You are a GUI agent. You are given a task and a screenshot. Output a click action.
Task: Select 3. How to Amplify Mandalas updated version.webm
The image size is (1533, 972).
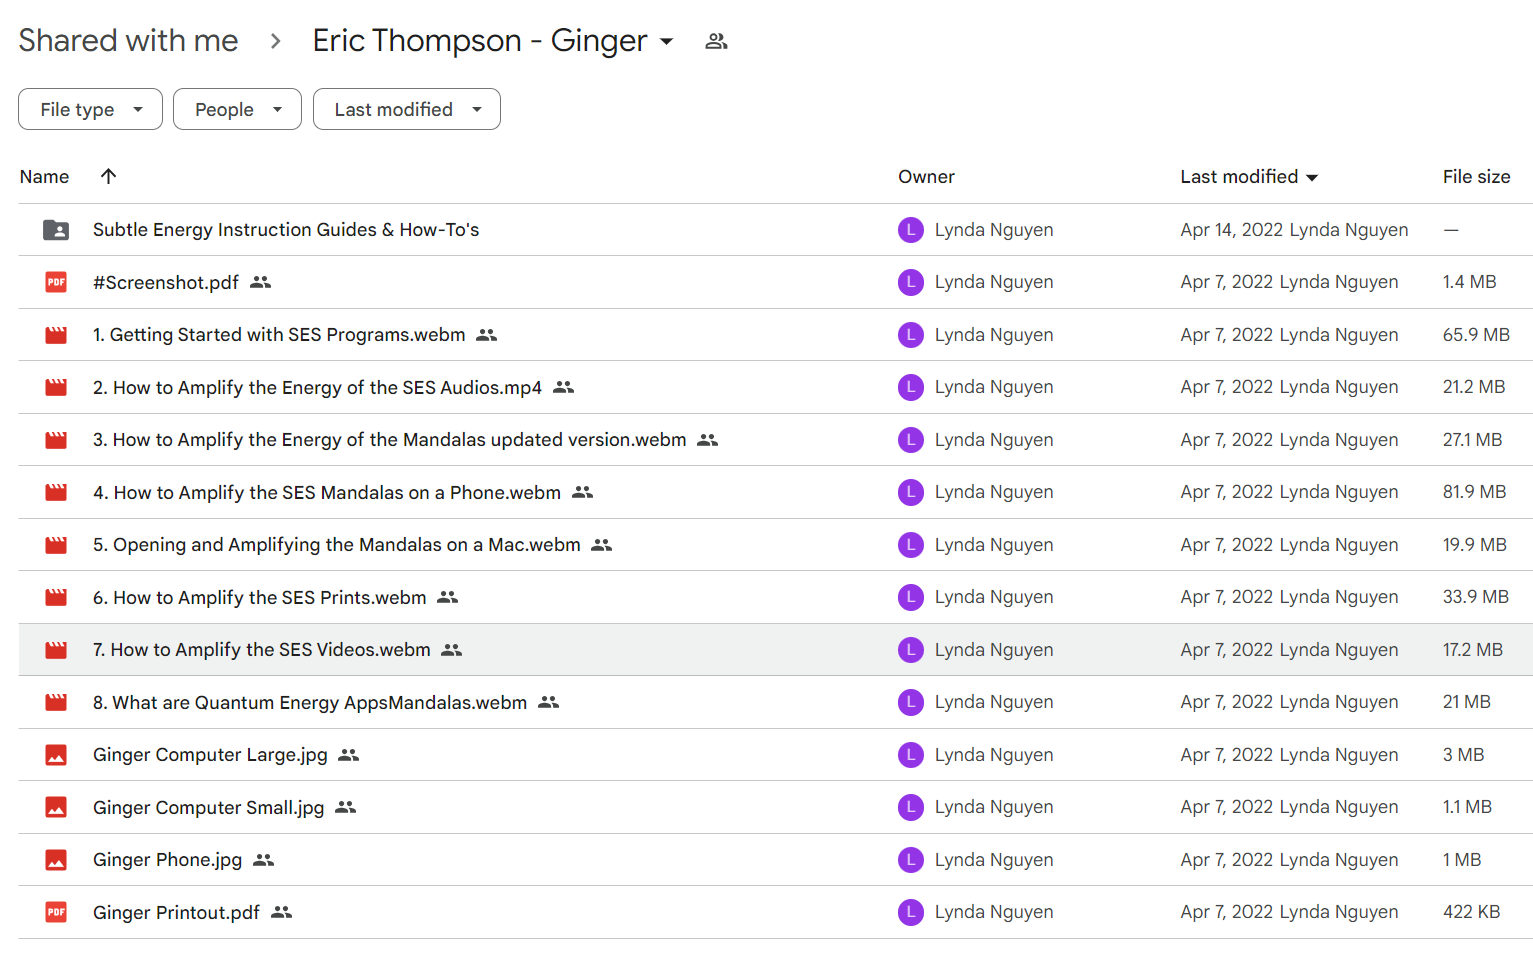click(x=390, y=440)
